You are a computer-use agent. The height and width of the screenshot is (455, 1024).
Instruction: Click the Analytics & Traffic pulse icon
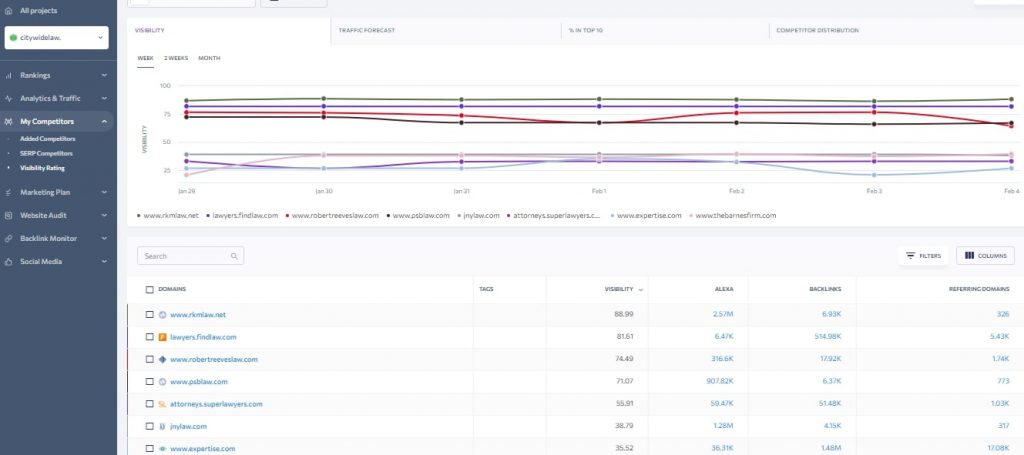coord(8,99)
